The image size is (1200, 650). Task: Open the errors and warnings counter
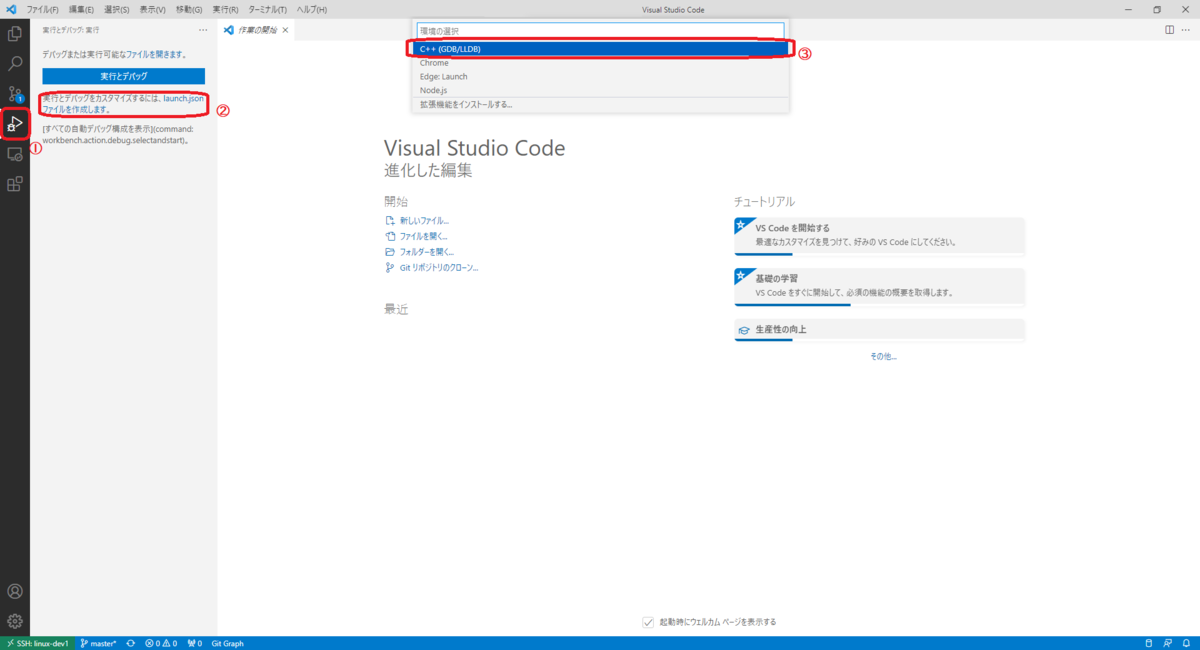(x=160, y=643)
